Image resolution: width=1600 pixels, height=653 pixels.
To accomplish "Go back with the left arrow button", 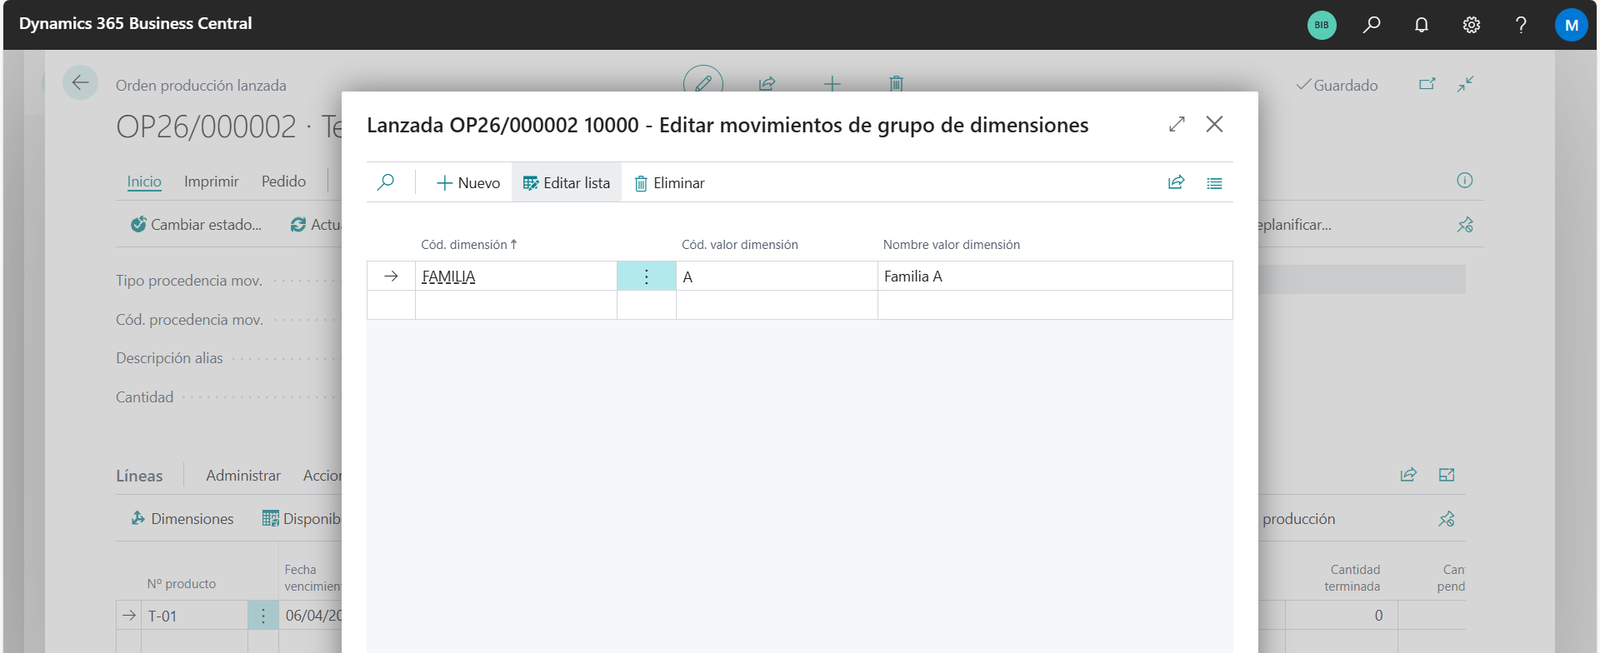I will [80, 83].
